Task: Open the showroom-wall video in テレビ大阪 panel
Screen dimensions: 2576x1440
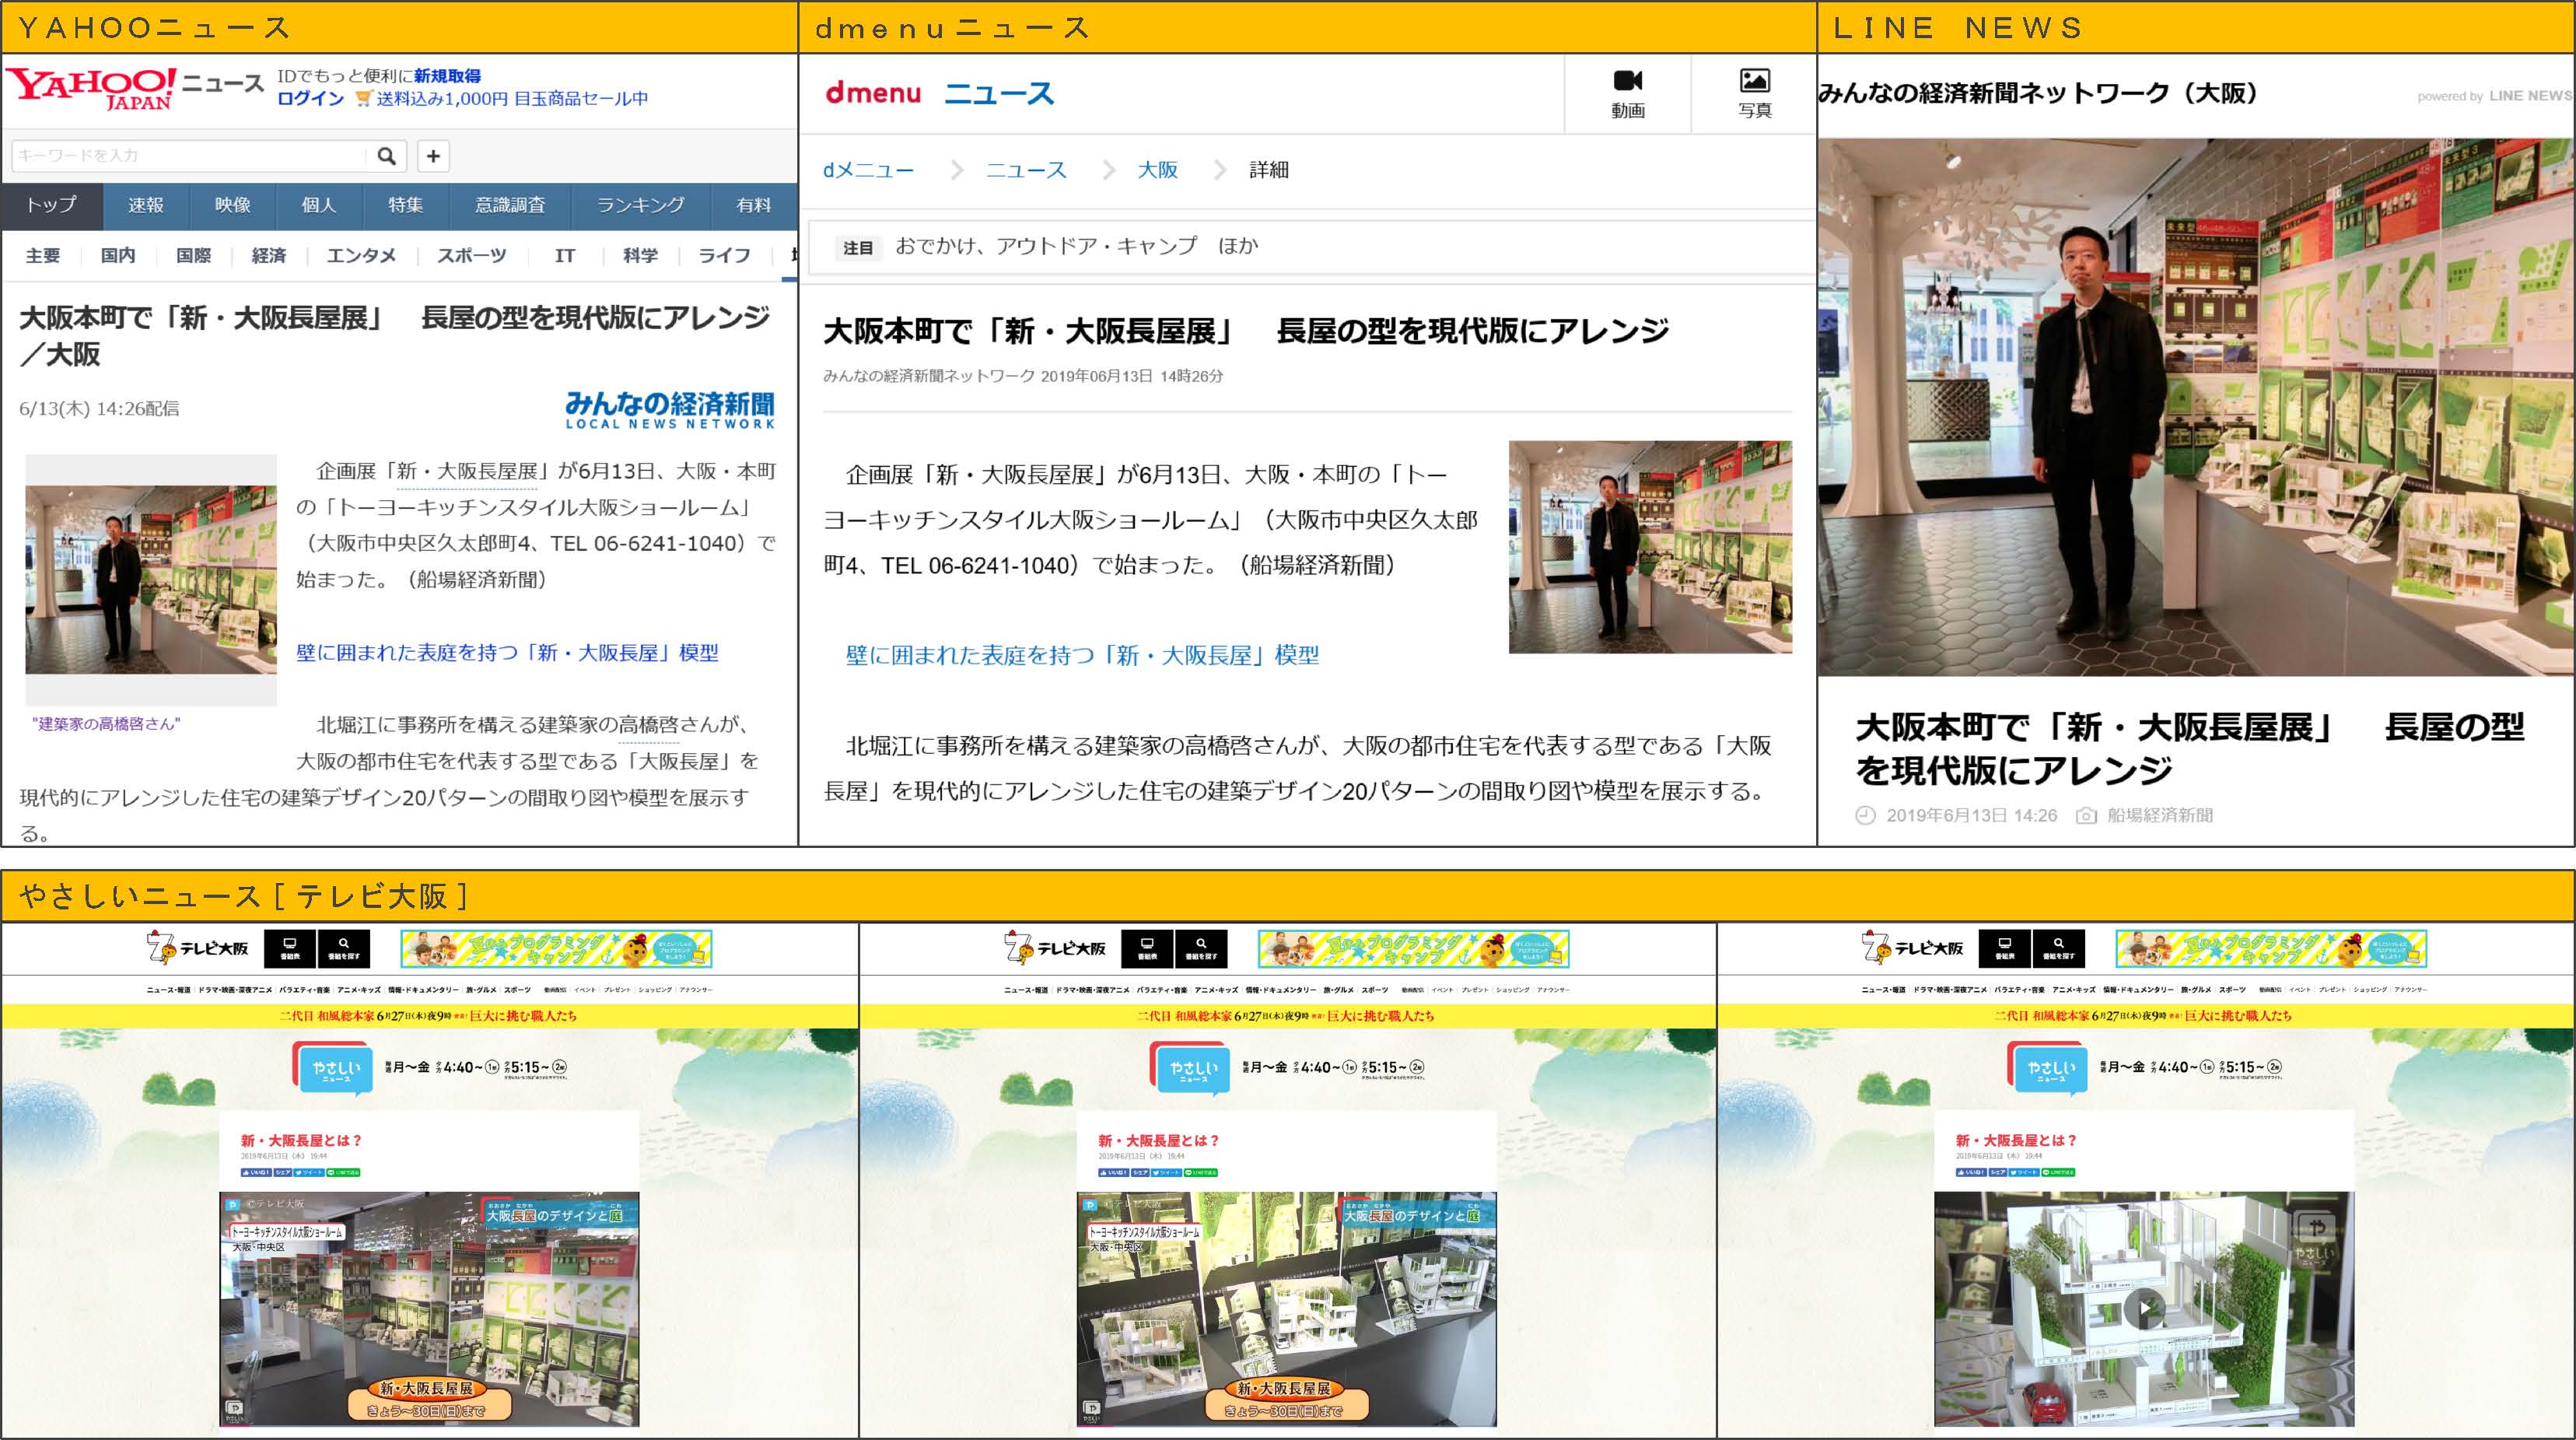Action: (x=429, y=1309)
